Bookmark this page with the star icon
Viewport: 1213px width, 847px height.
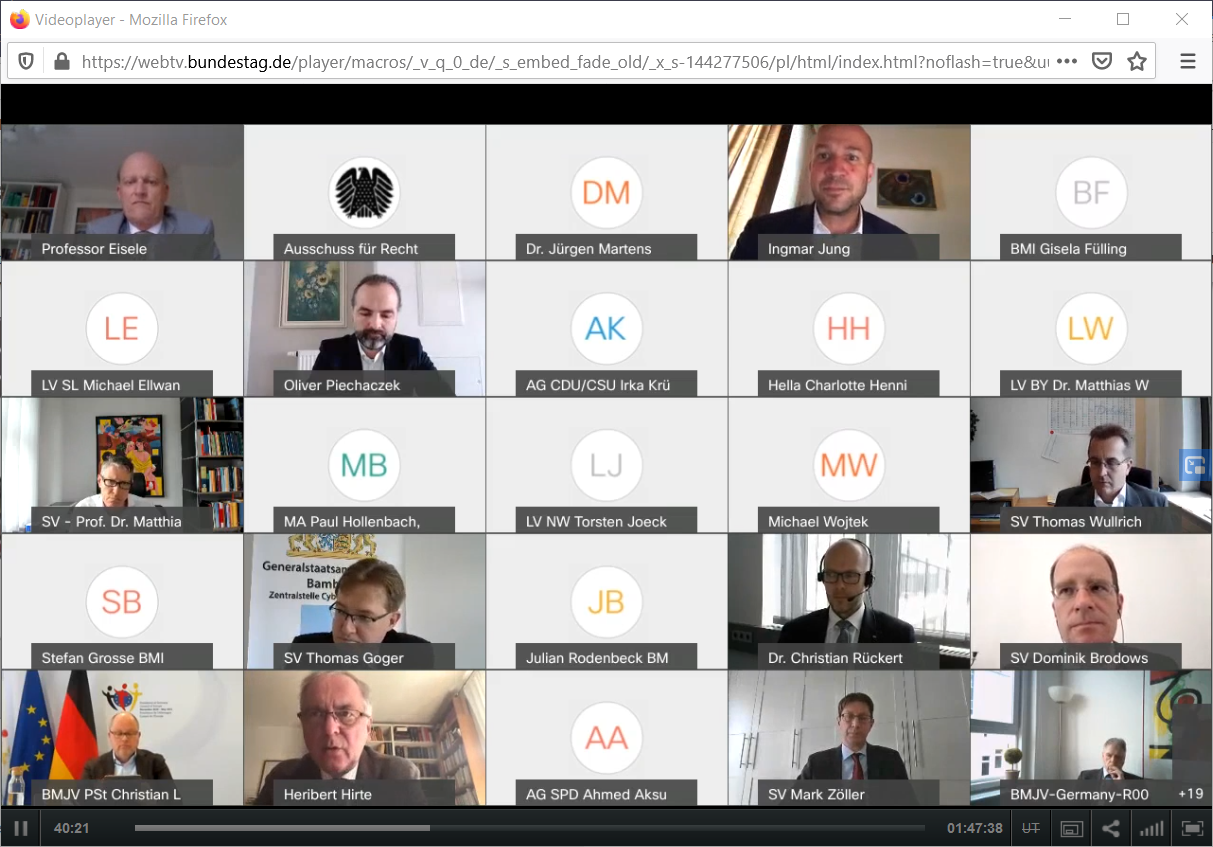tap(1137, 61)
